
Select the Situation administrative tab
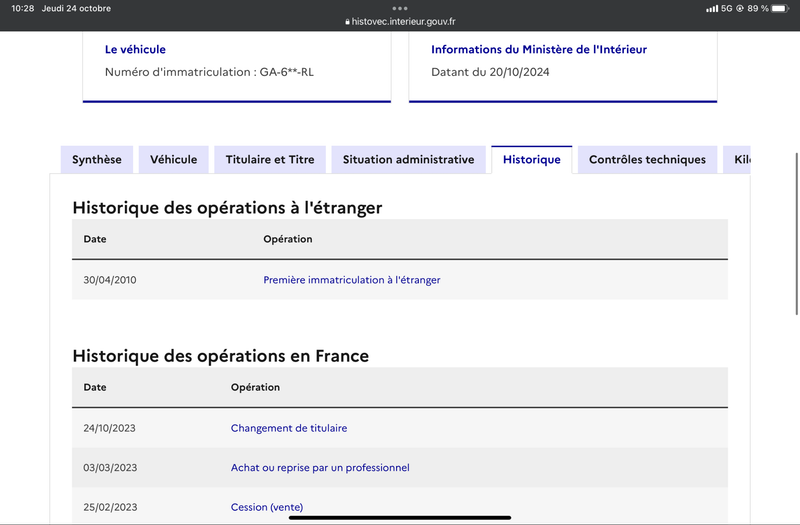408,160
